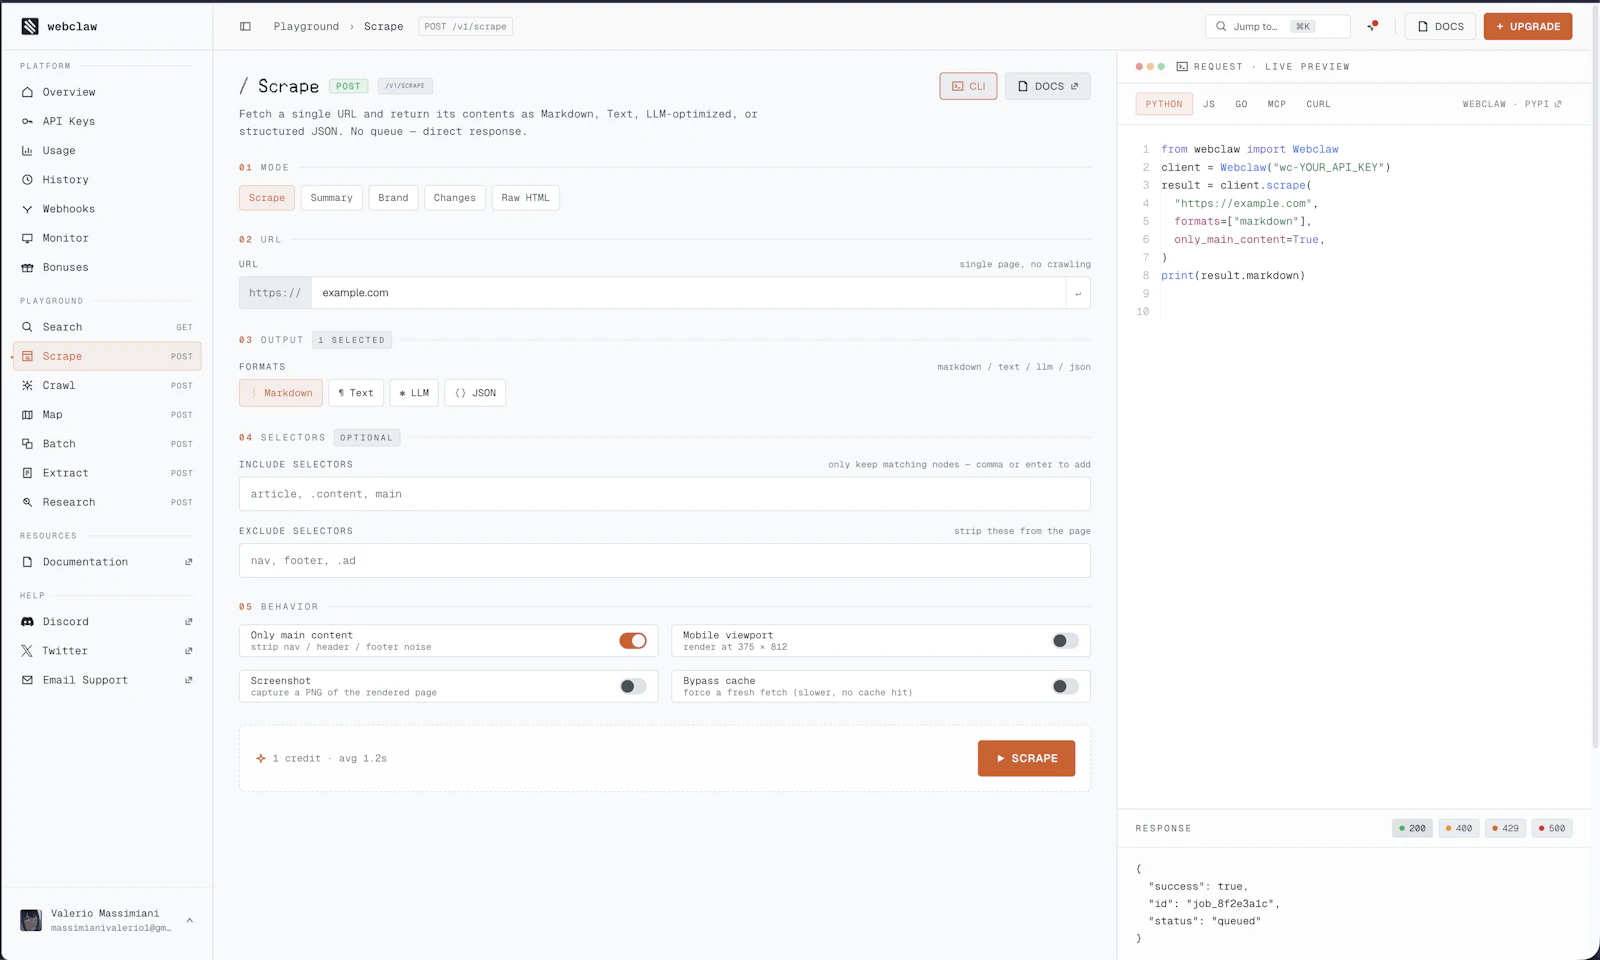Switch code sample to CURL tab
Screen dimensions: 1600x960
[x=1318, y=104]
